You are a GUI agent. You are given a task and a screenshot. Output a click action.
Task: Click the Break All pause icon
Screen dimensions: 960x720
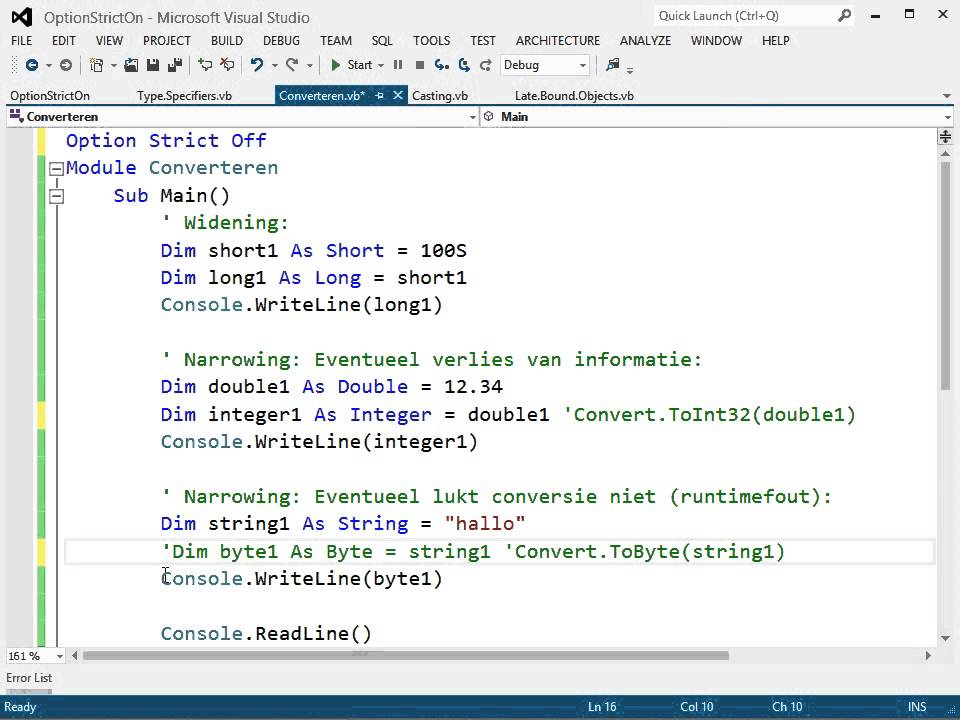[398, 65]
